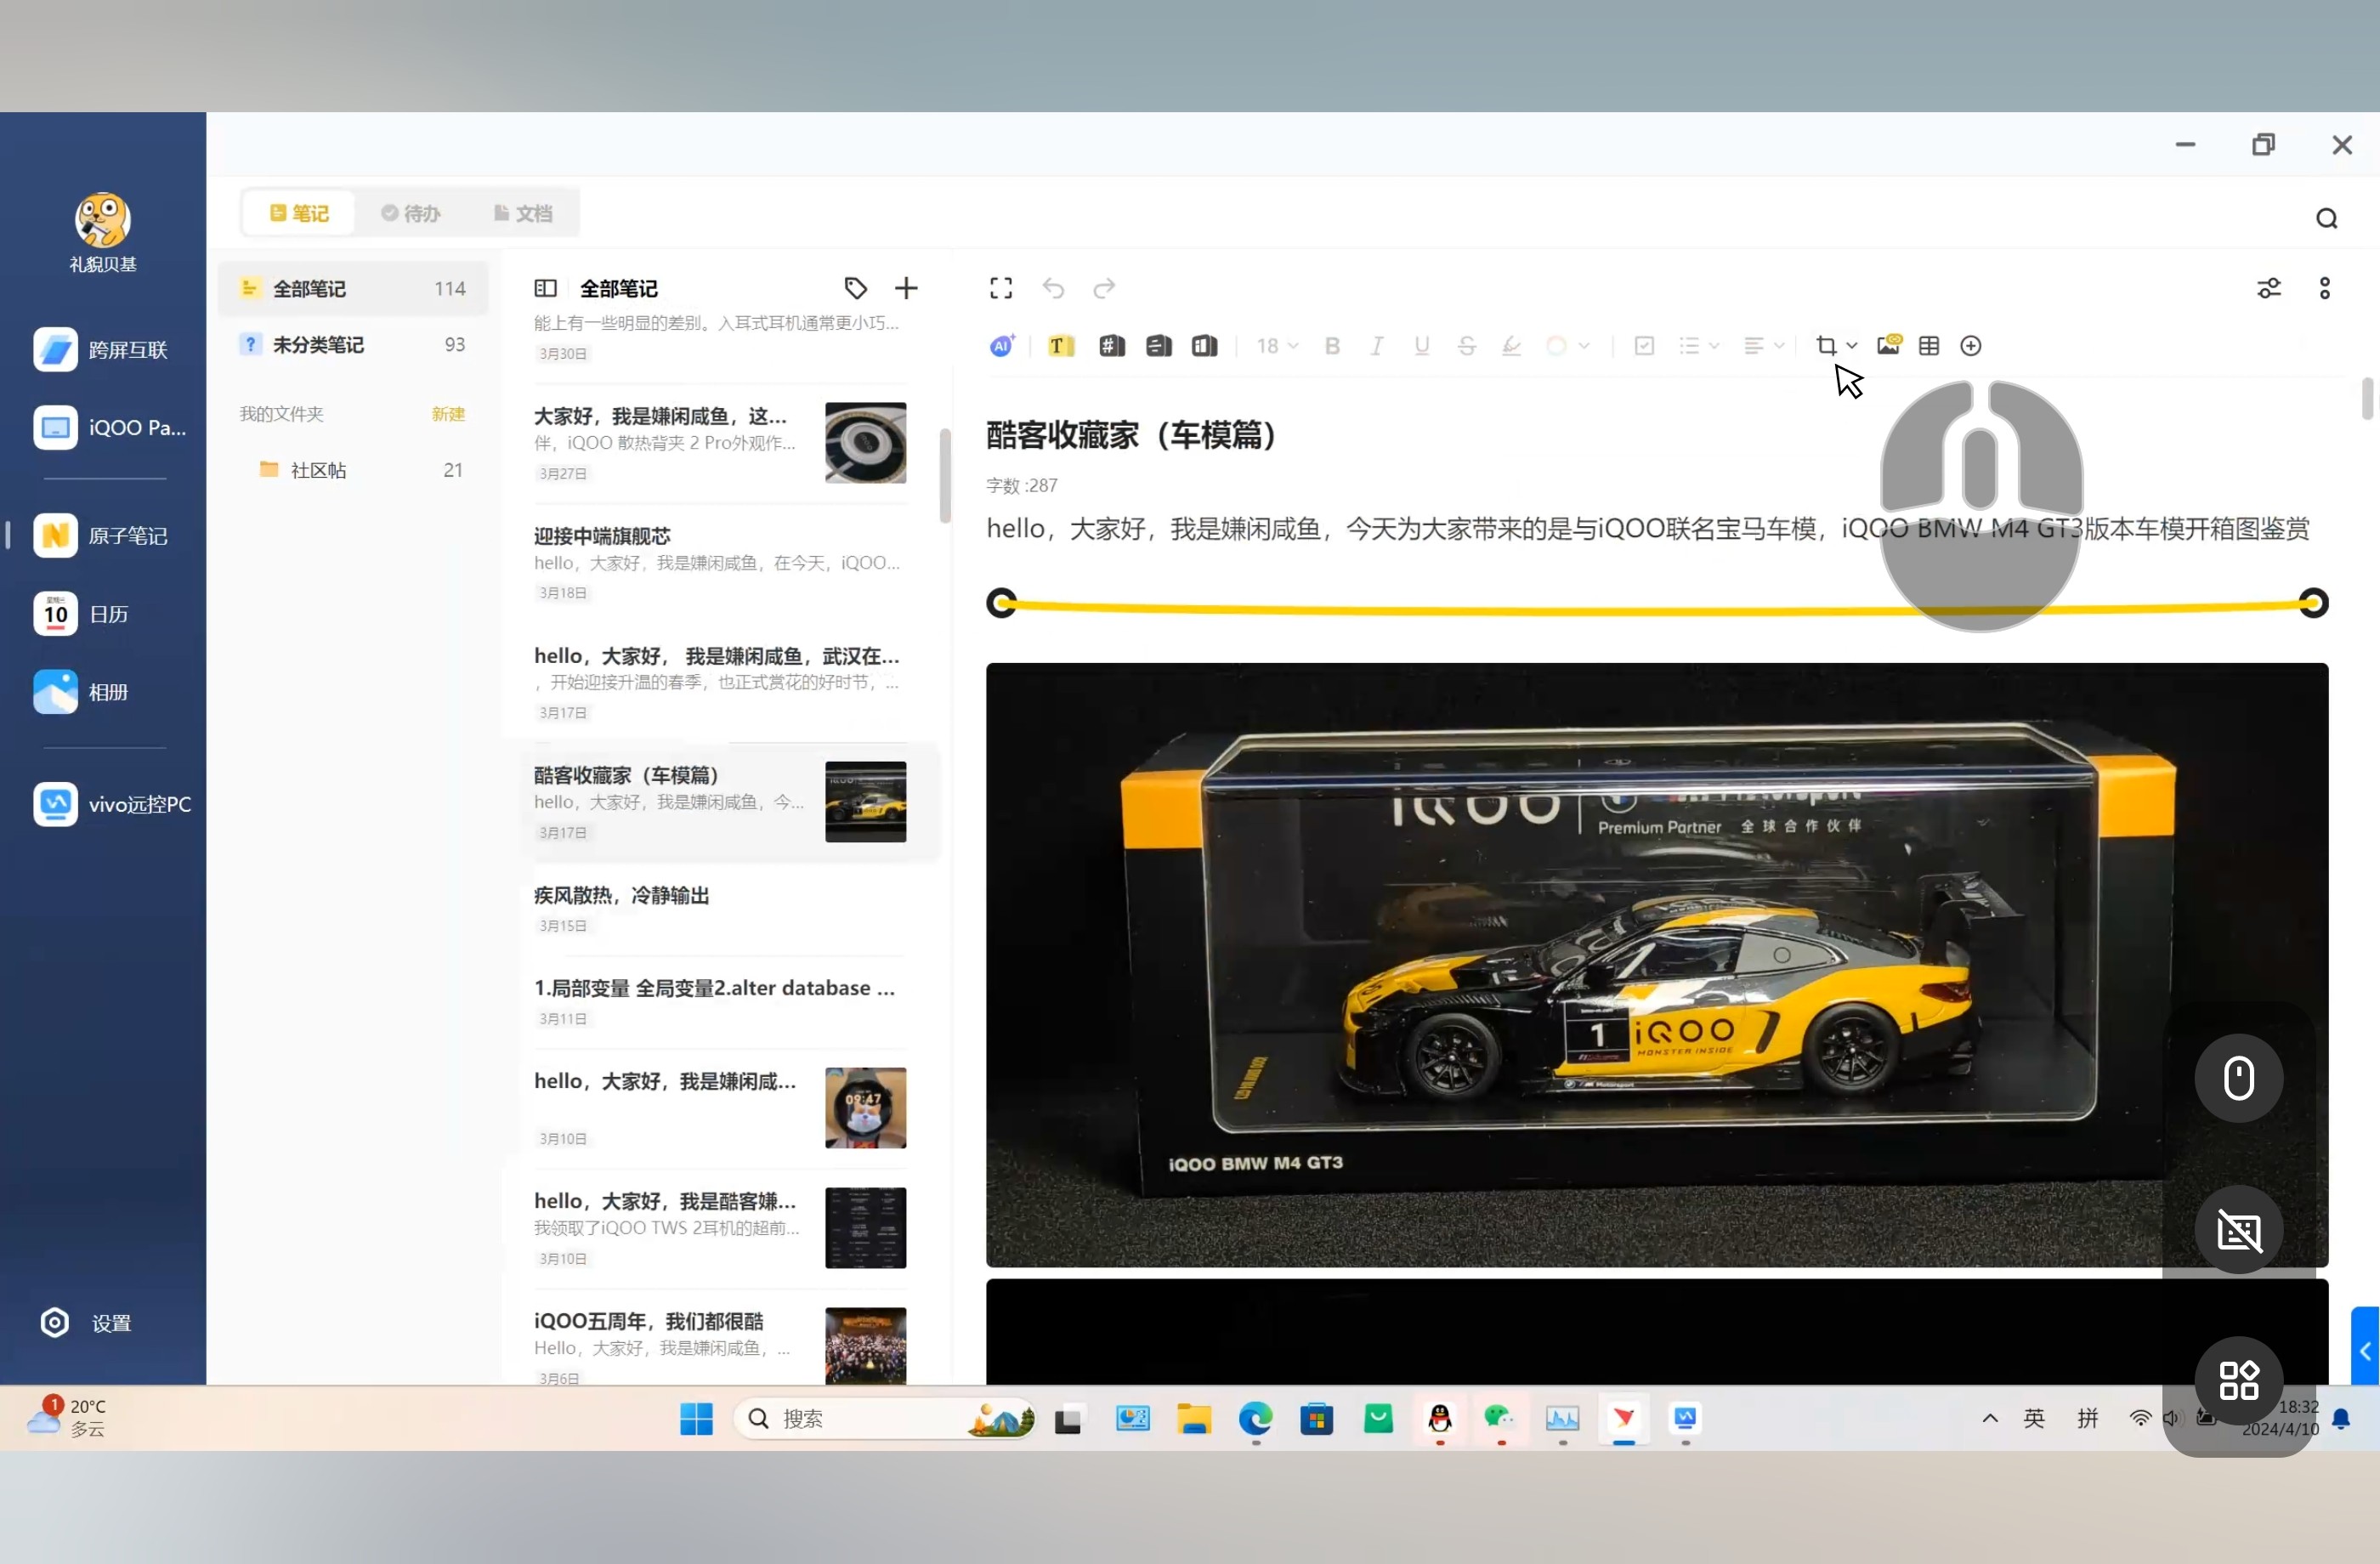
Task: Open the note 疾风散热，冷静输出
Action: coord(720,908)
